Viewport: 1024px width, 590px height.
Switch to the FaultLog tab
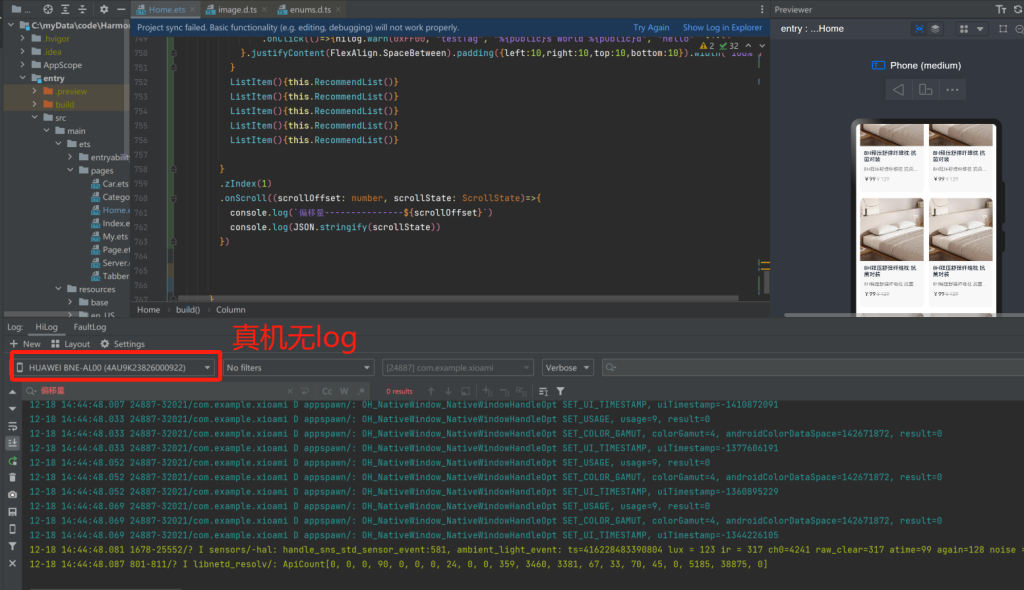coord(89,327)
